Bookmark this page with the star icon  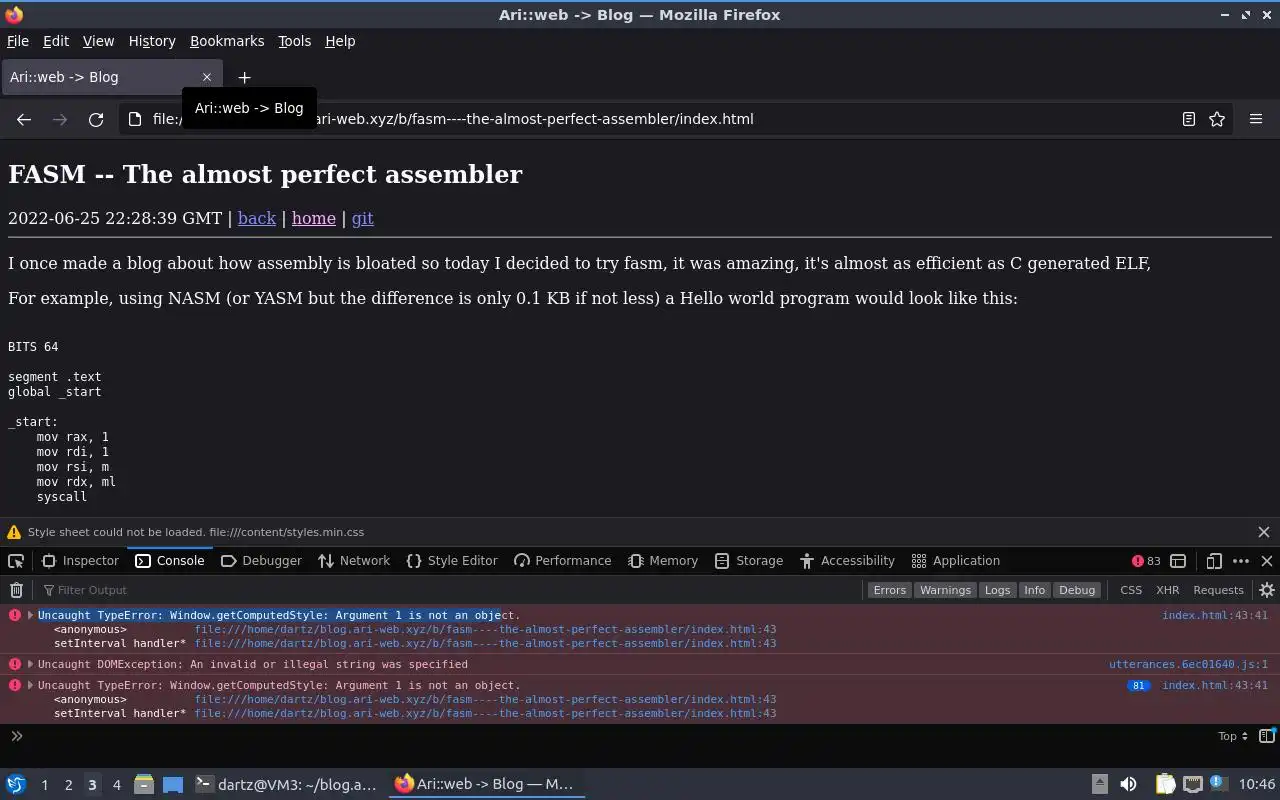tap(1217, 119)
